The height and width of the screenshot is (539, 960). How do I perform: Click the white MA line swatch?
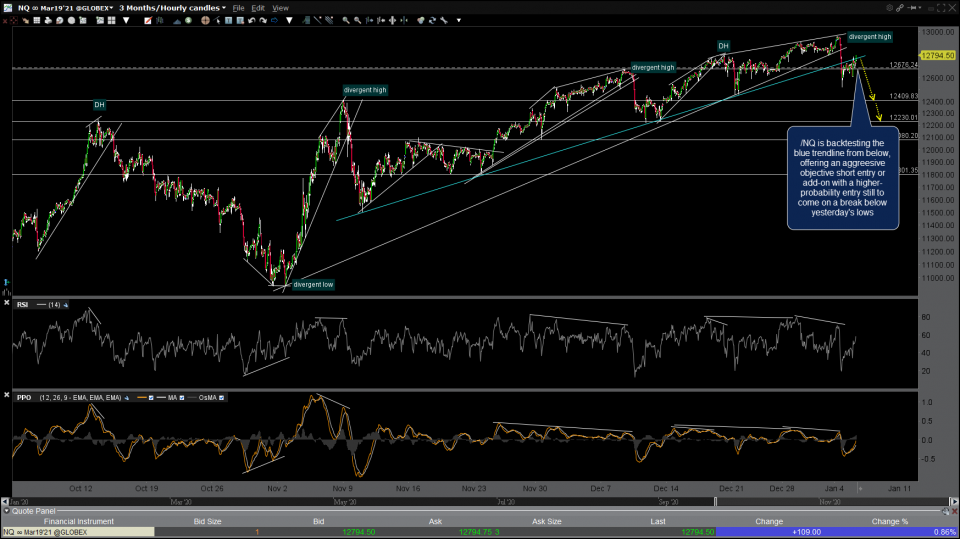162,398
